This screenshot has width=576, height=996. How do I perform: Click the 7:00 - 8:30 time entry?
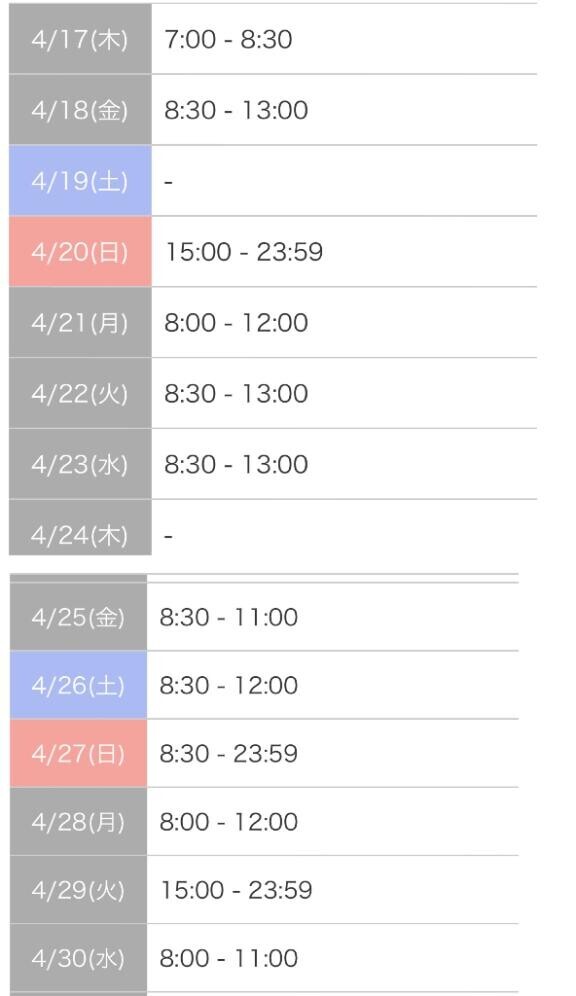point(228,39)
